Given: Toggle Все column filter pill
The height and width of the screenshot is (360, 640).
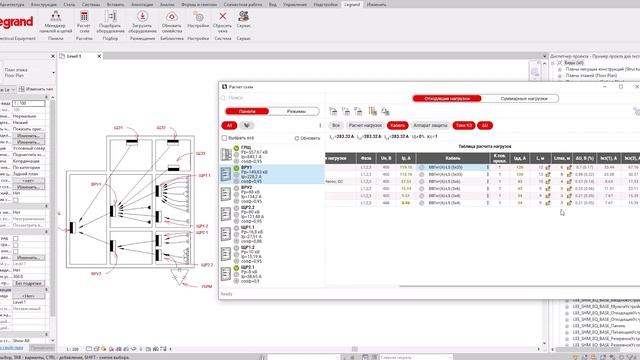Looking at the screenshot, I should coord(336,125).
